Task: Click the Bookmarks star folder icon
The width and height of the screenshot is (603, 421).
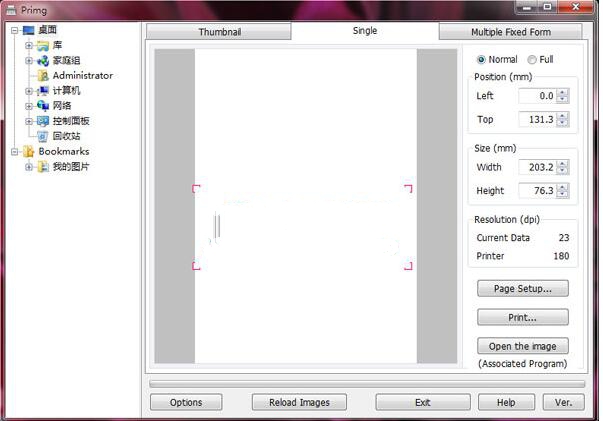Action: (28, 151)
